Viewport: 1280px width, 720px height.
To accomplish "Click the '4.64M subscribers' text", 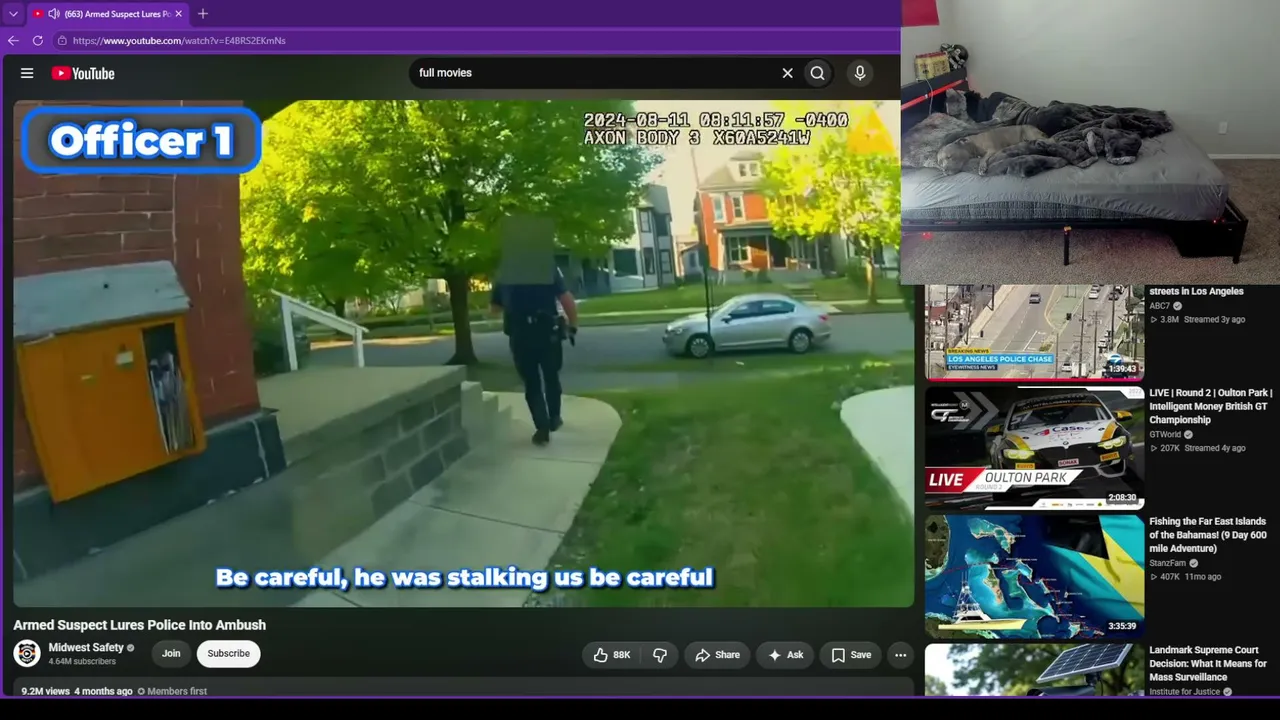I will 82,662.
